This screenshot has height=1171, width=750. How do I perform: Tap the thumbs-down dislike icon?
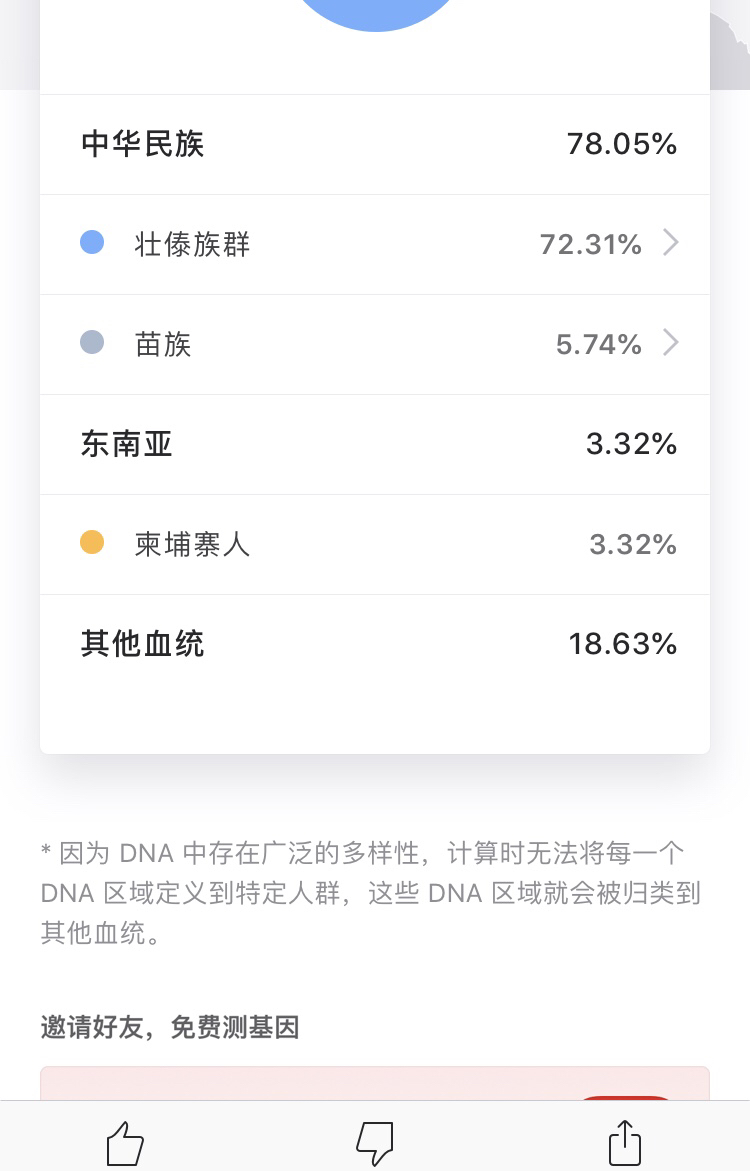pos(375,1143)
